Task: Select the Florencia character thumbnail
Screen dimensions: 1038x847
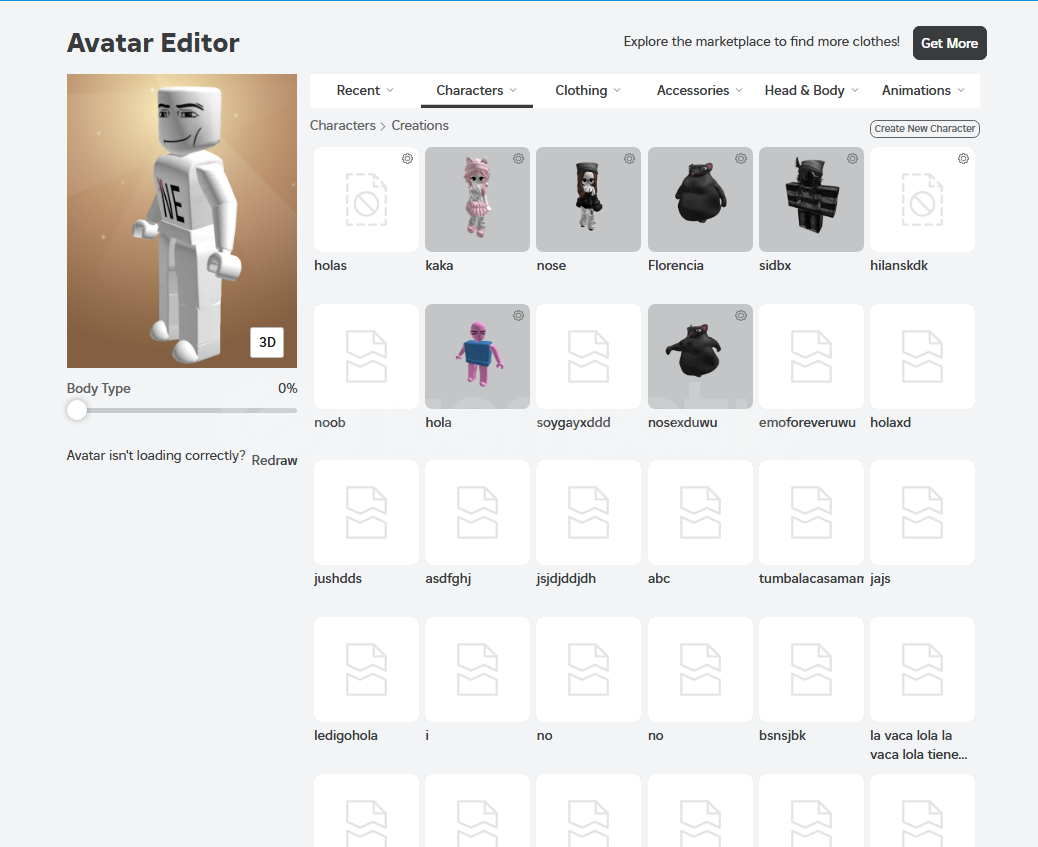Action: point(700,199)
